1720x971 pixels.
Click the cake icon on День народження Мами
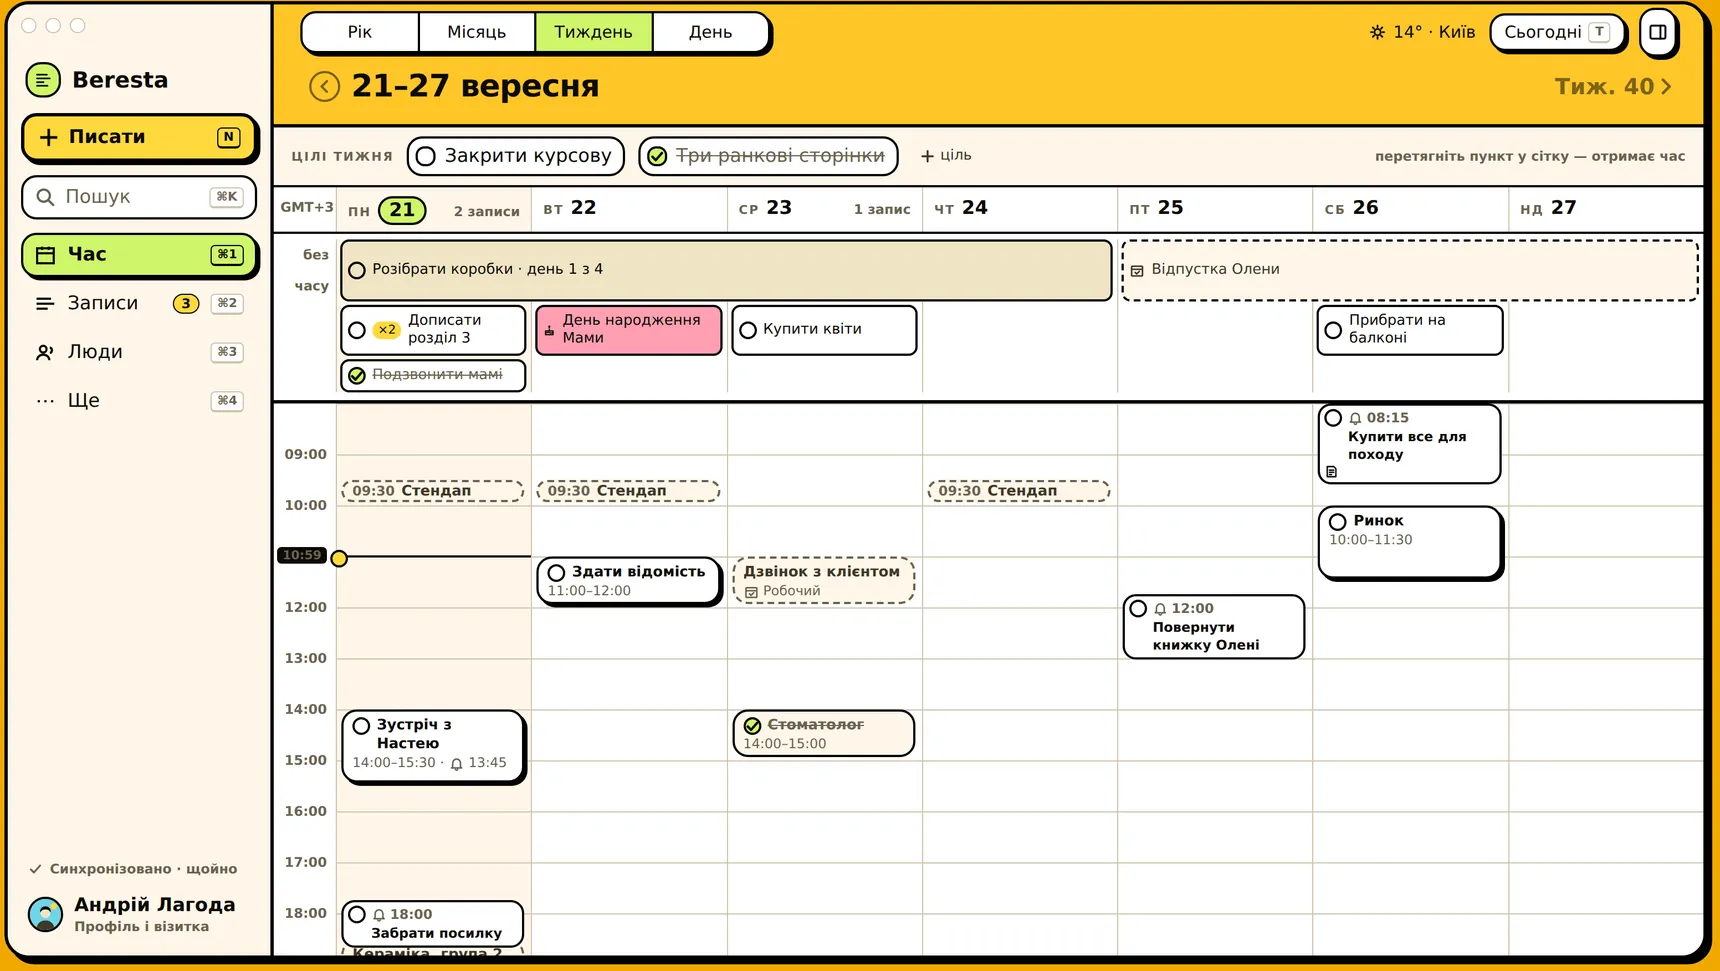pos(549,330)
